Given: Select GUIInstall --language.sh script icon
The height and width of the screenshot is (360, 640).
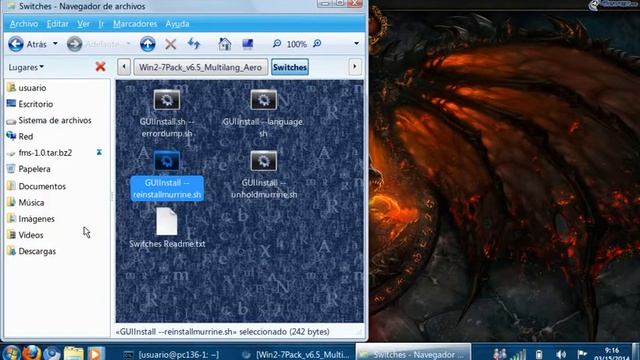Looking at the screenshot, I should coord(263,100).
